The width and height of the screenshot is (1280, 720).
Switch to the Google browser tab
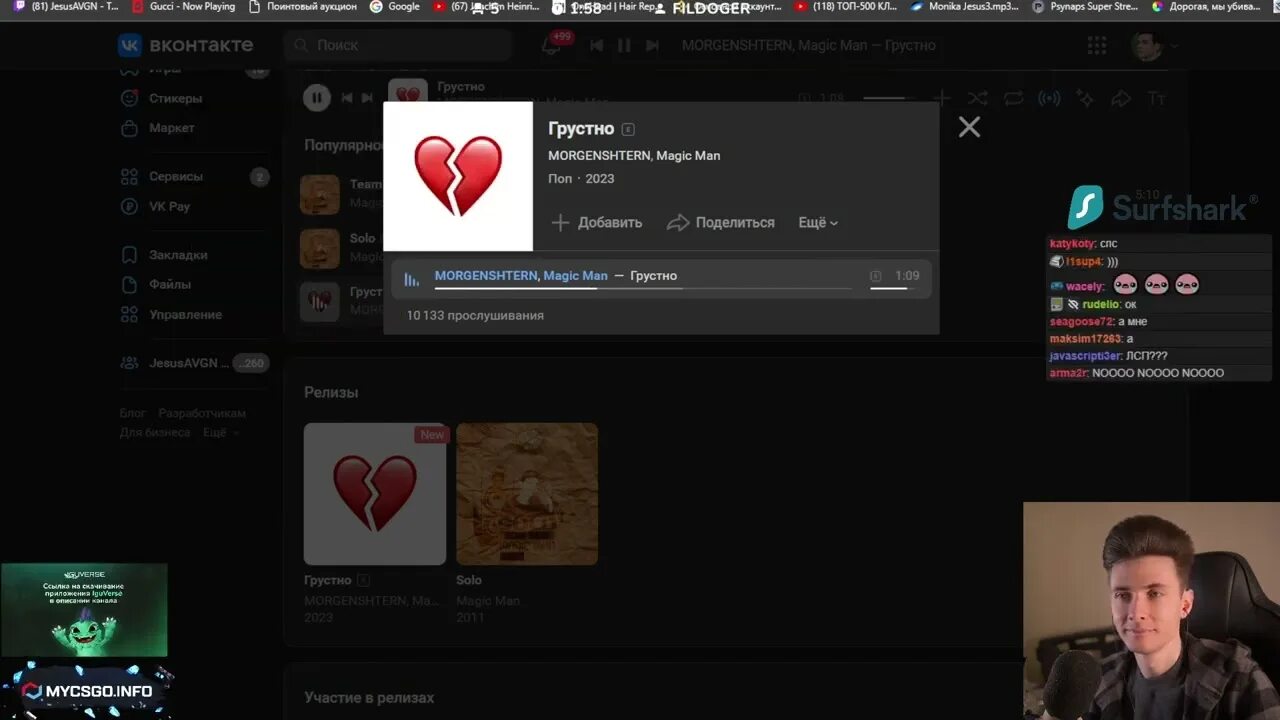(395, 7)
